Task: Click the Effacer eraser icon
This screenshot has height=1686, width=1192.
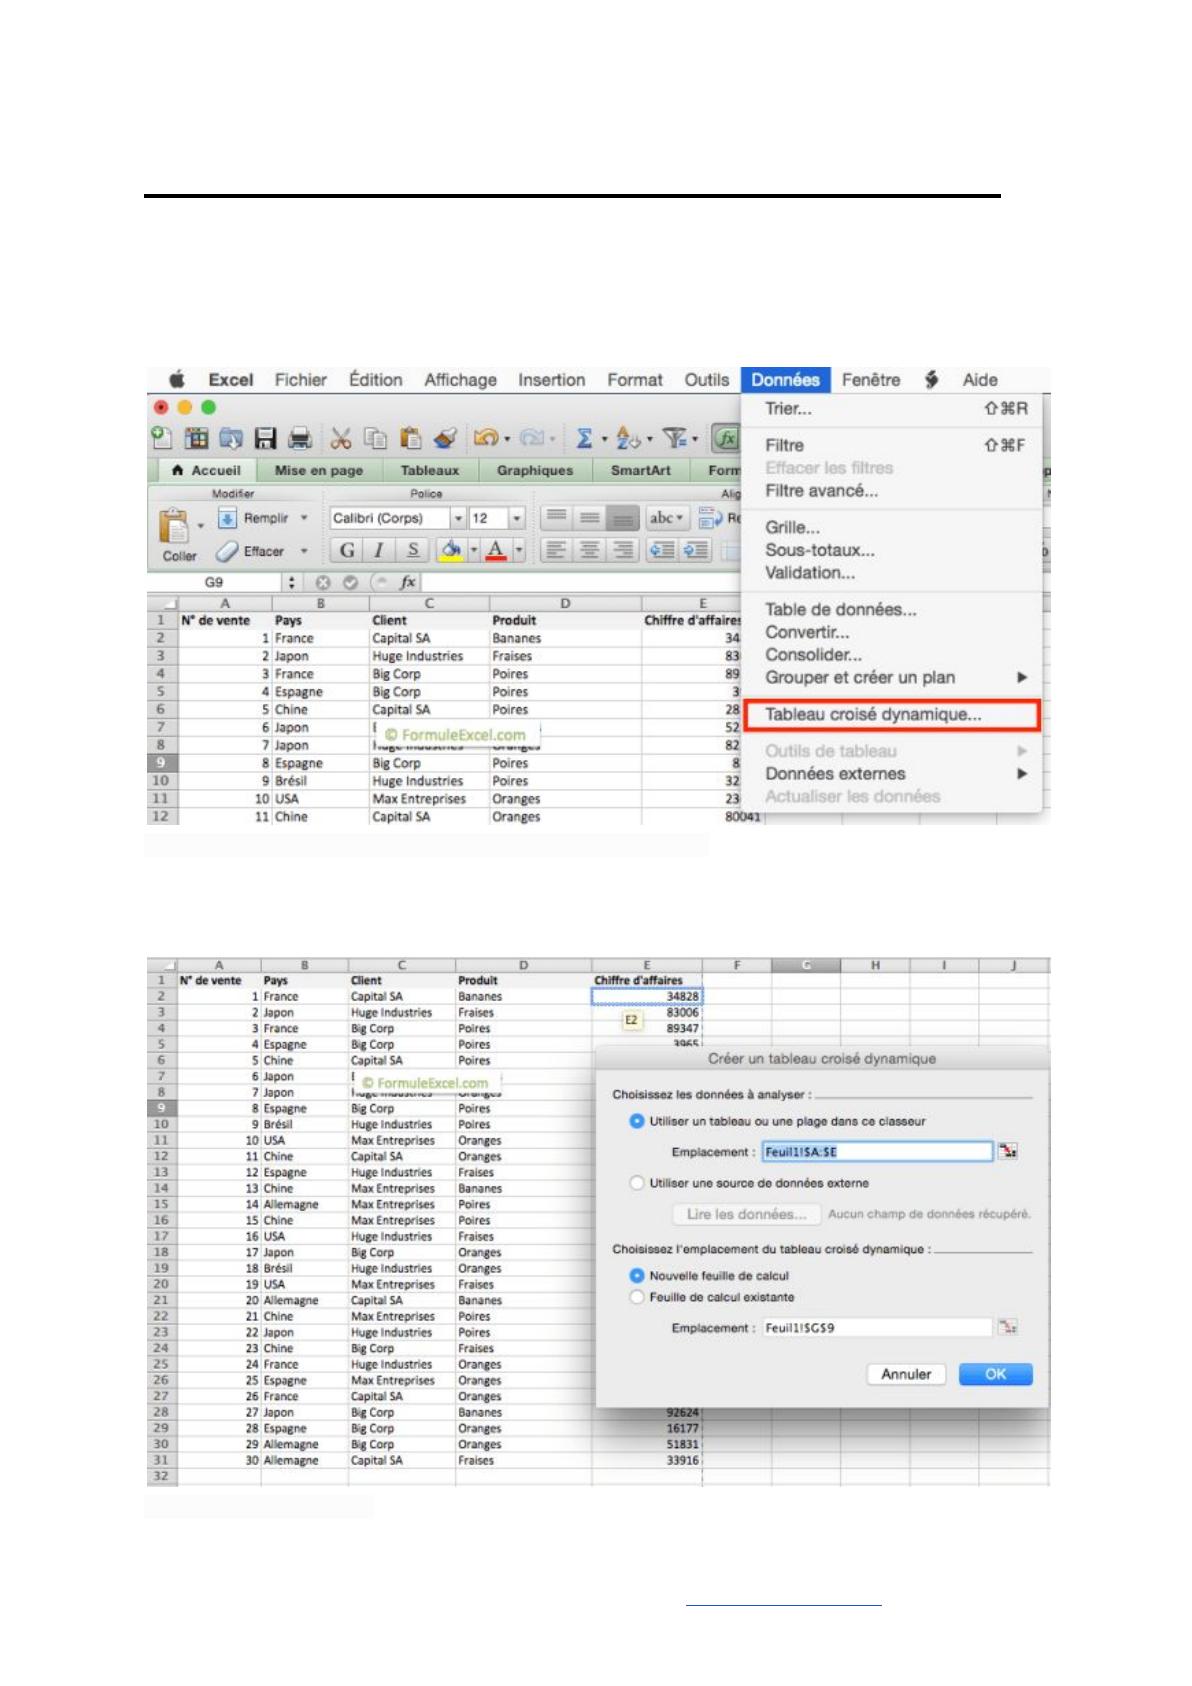Action: 228,551
